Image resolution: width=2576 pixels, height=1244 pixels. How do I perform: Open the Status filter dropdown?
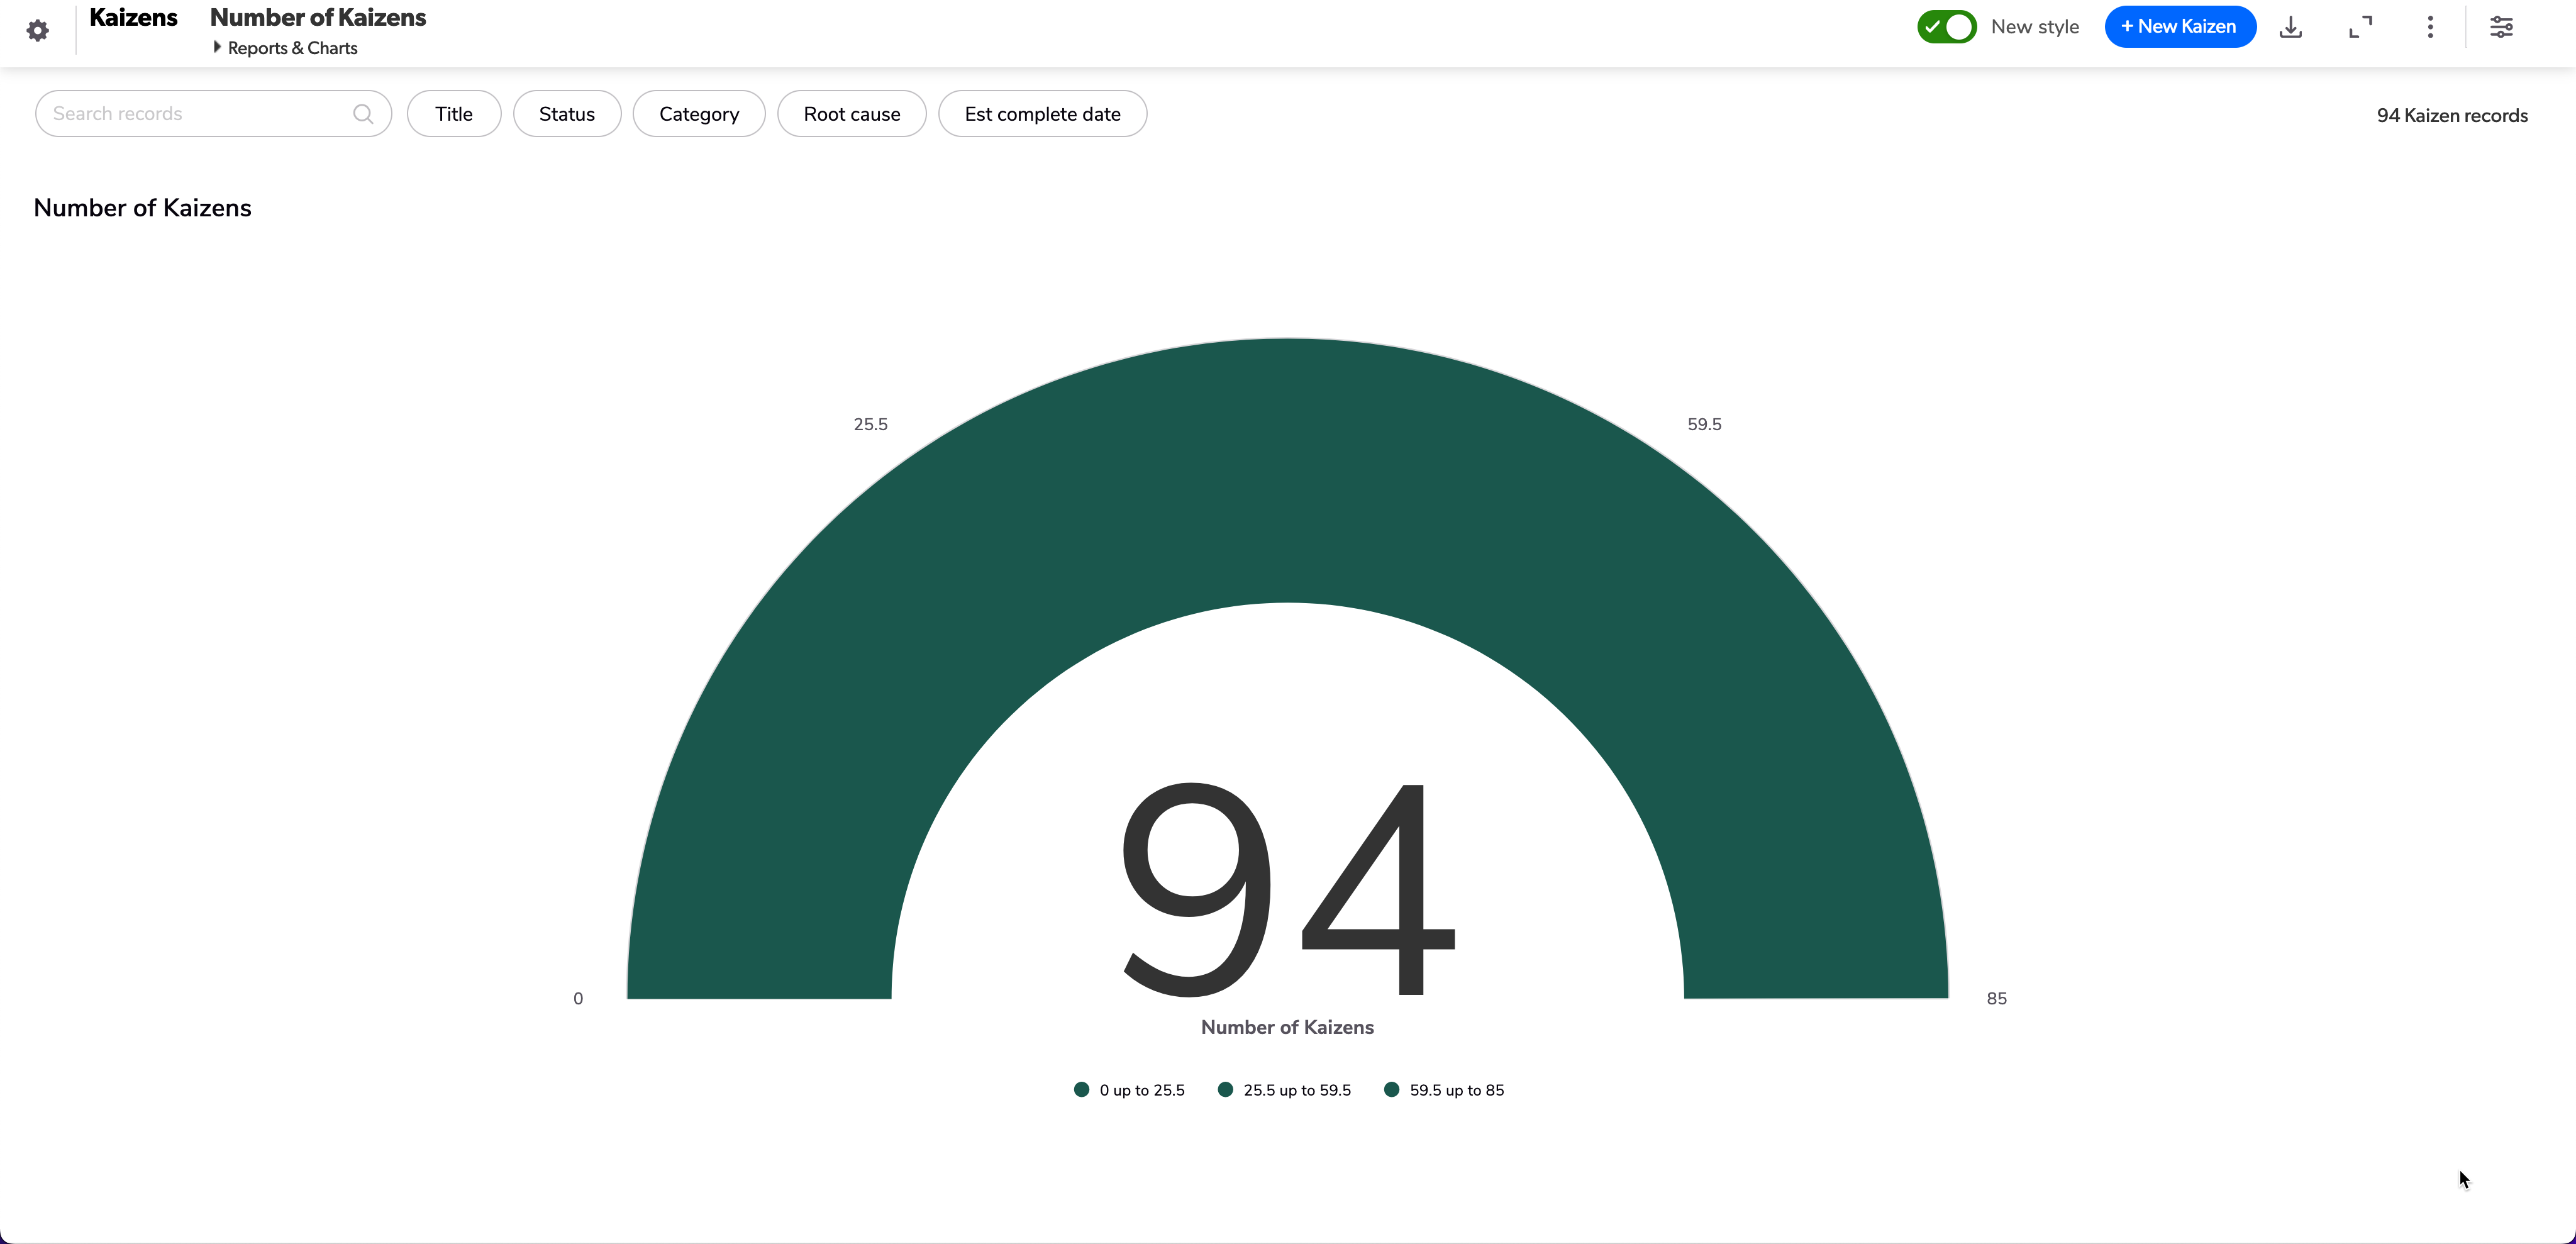coord(567,114)
